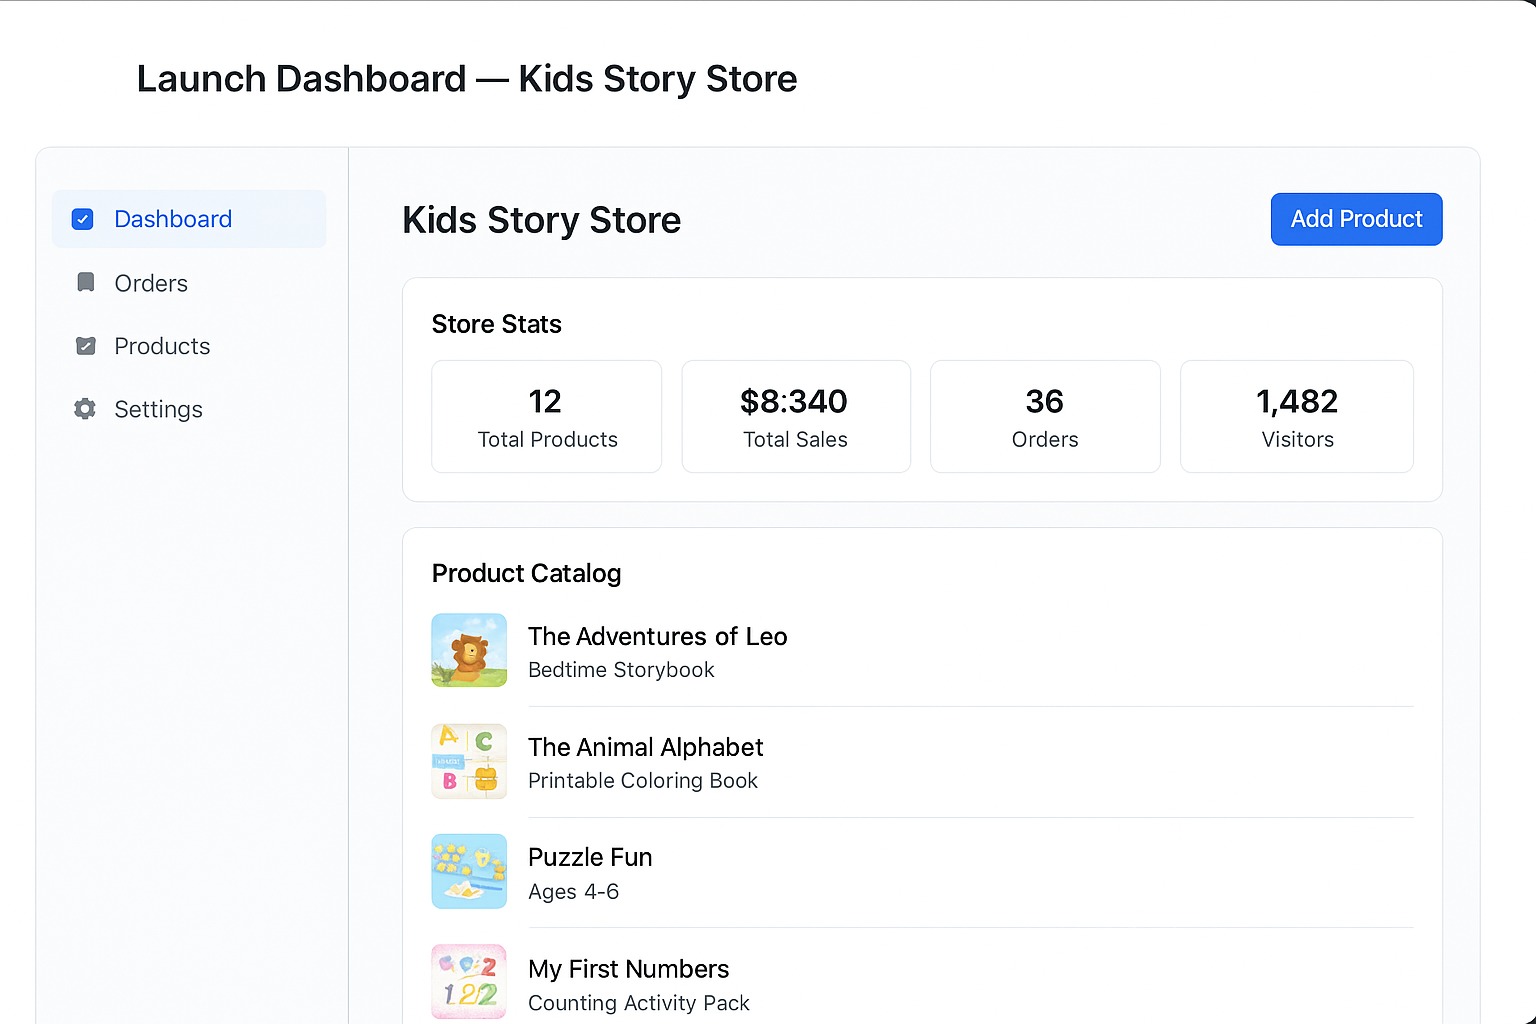The height and width of the screenshot is (1024, 1536).
Task: Click the Visitors stat card
Action: [1296, 416]
